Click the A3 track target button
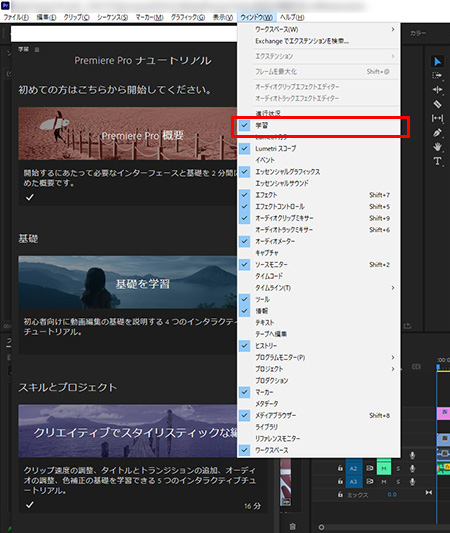450x533 pixels. point(353,482)
